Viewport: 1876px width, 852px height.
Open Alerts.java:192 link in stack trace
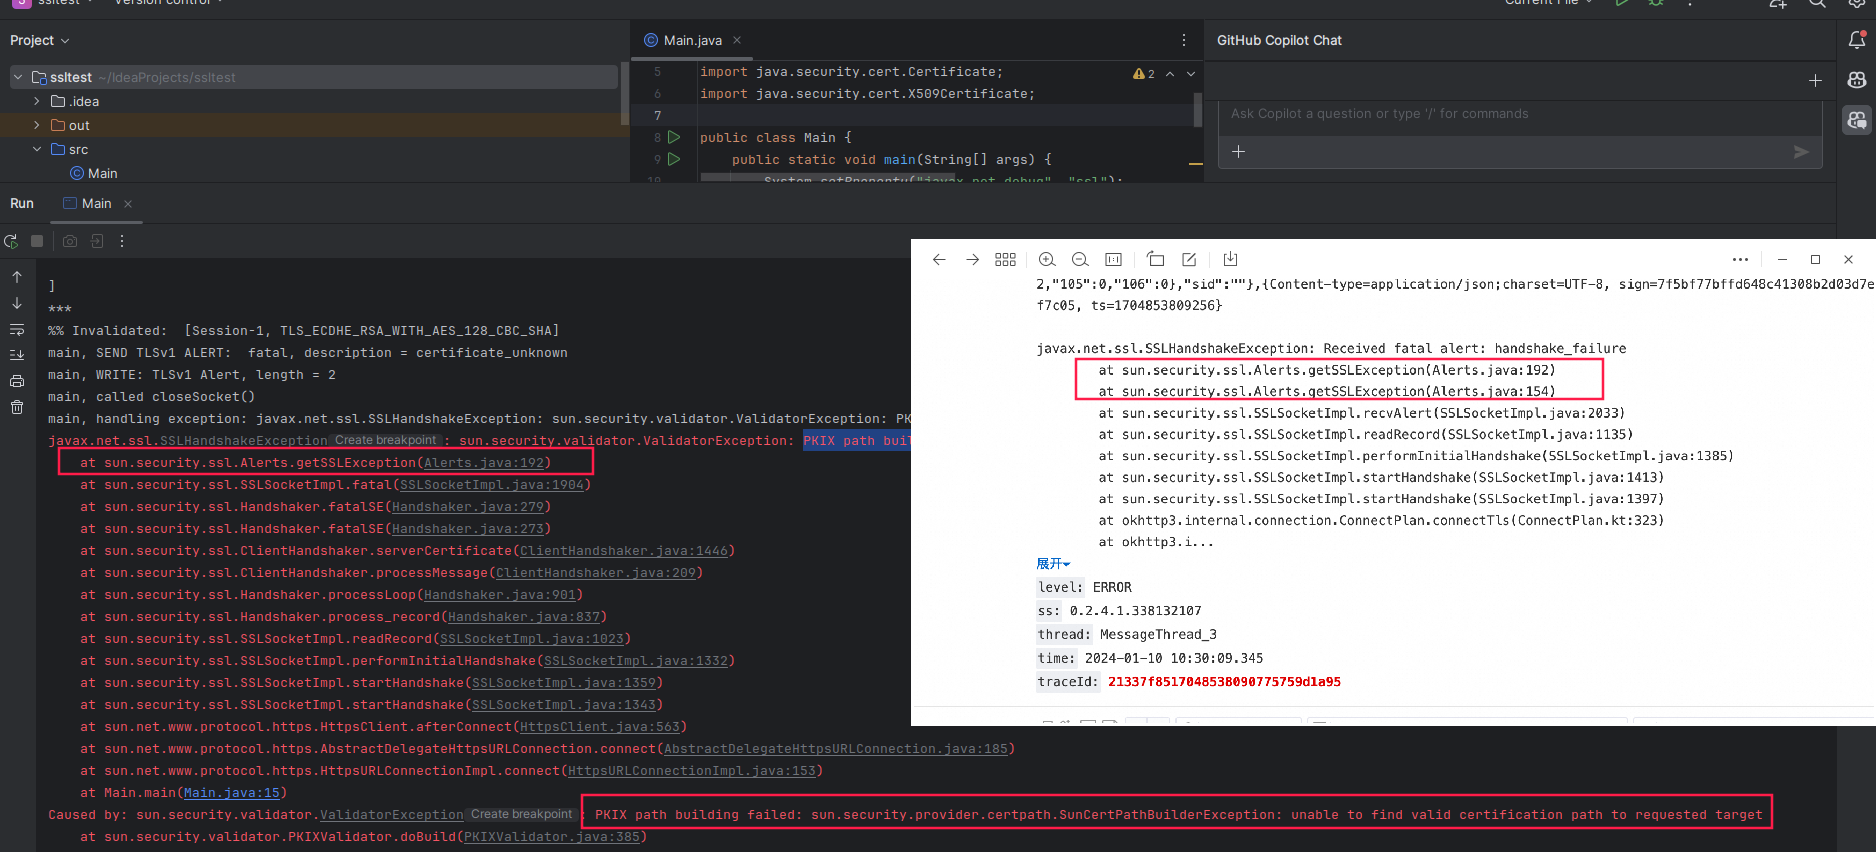484,463
